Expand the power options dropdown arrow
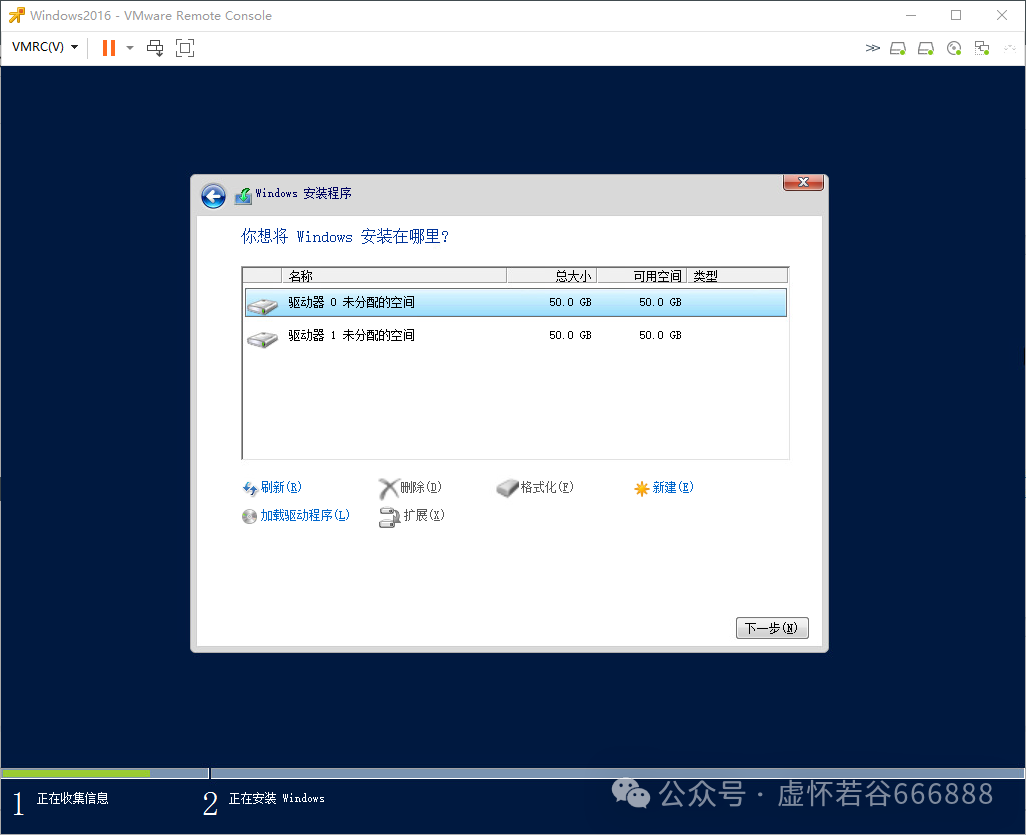This screenshot has width=1026, height=835. pos(130,48)
